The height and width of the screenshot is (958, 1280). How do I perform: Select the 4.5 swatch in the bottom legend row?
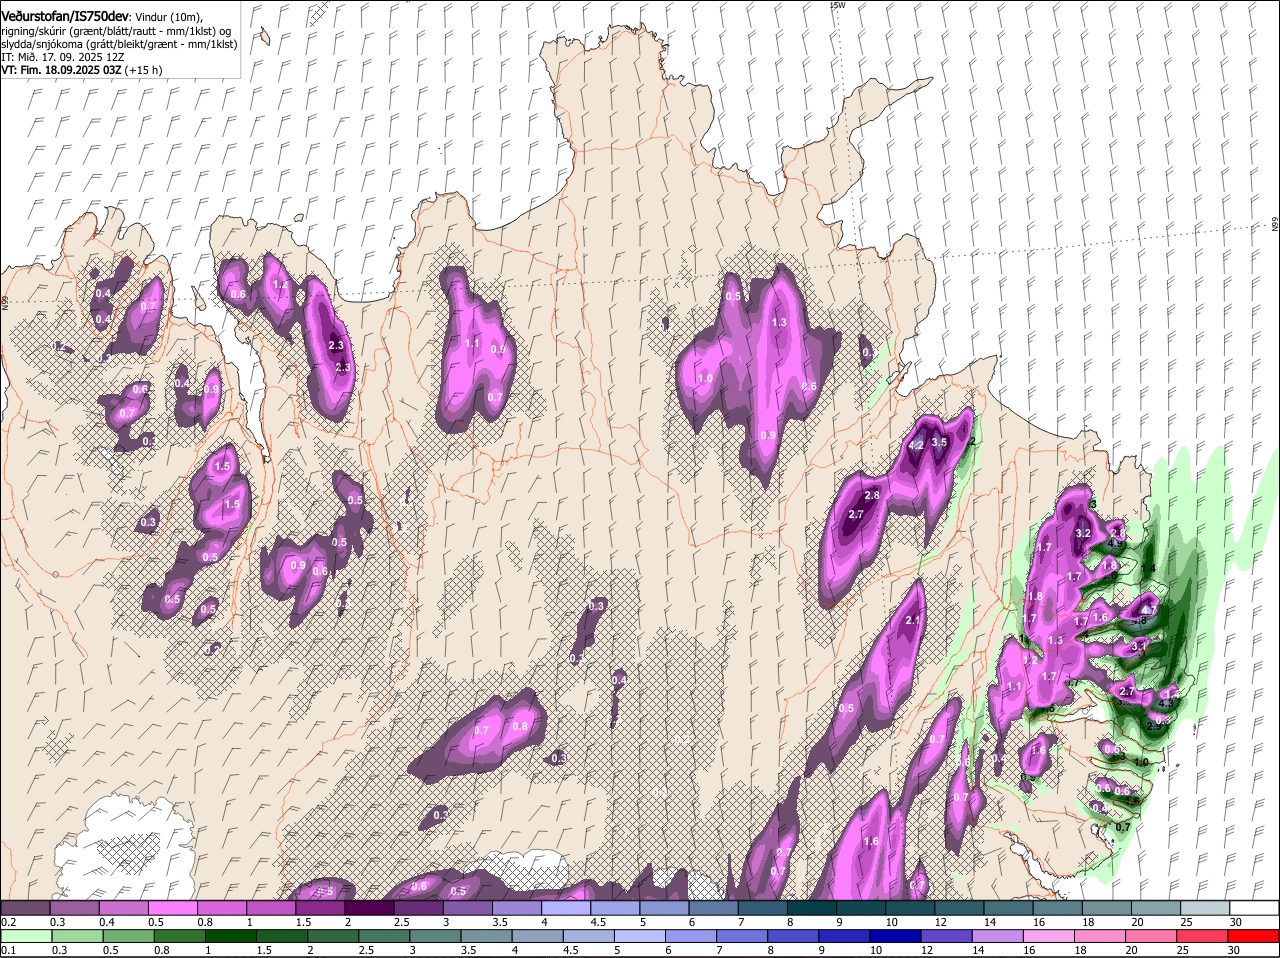click(x=590, y=937)
